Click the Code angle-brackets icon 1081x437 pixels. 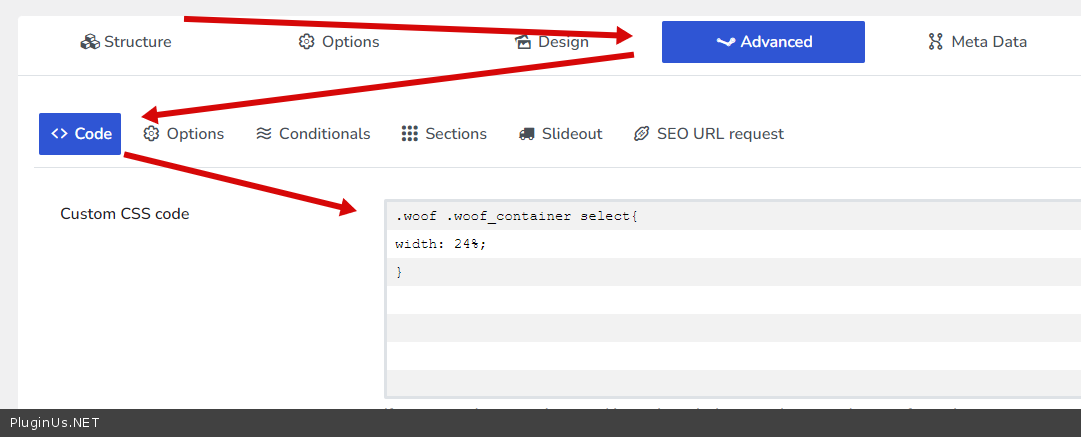[x=59, y=134]
